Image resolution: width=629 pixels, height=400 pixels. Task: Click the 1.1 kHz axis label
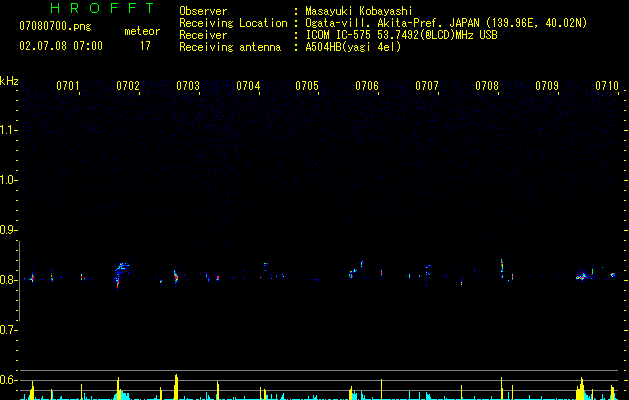(8, 130)
